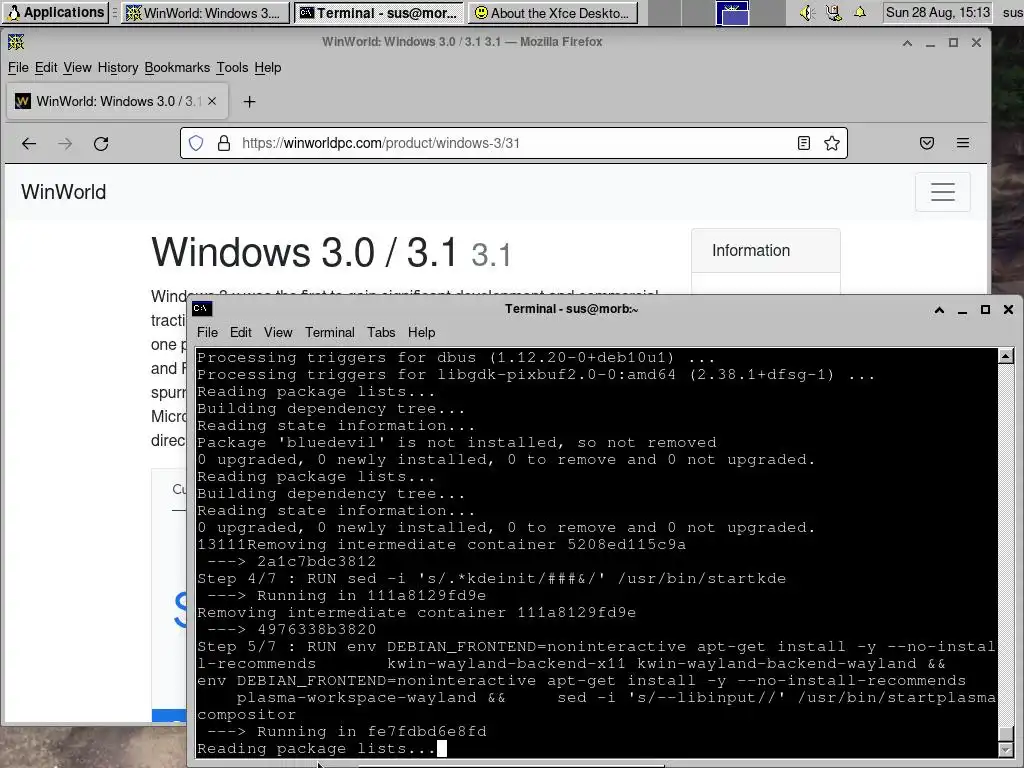Open Firefox Bookmarks menu
The width and height of the screenshot is (1024, 768).
[x=177, y=67]
